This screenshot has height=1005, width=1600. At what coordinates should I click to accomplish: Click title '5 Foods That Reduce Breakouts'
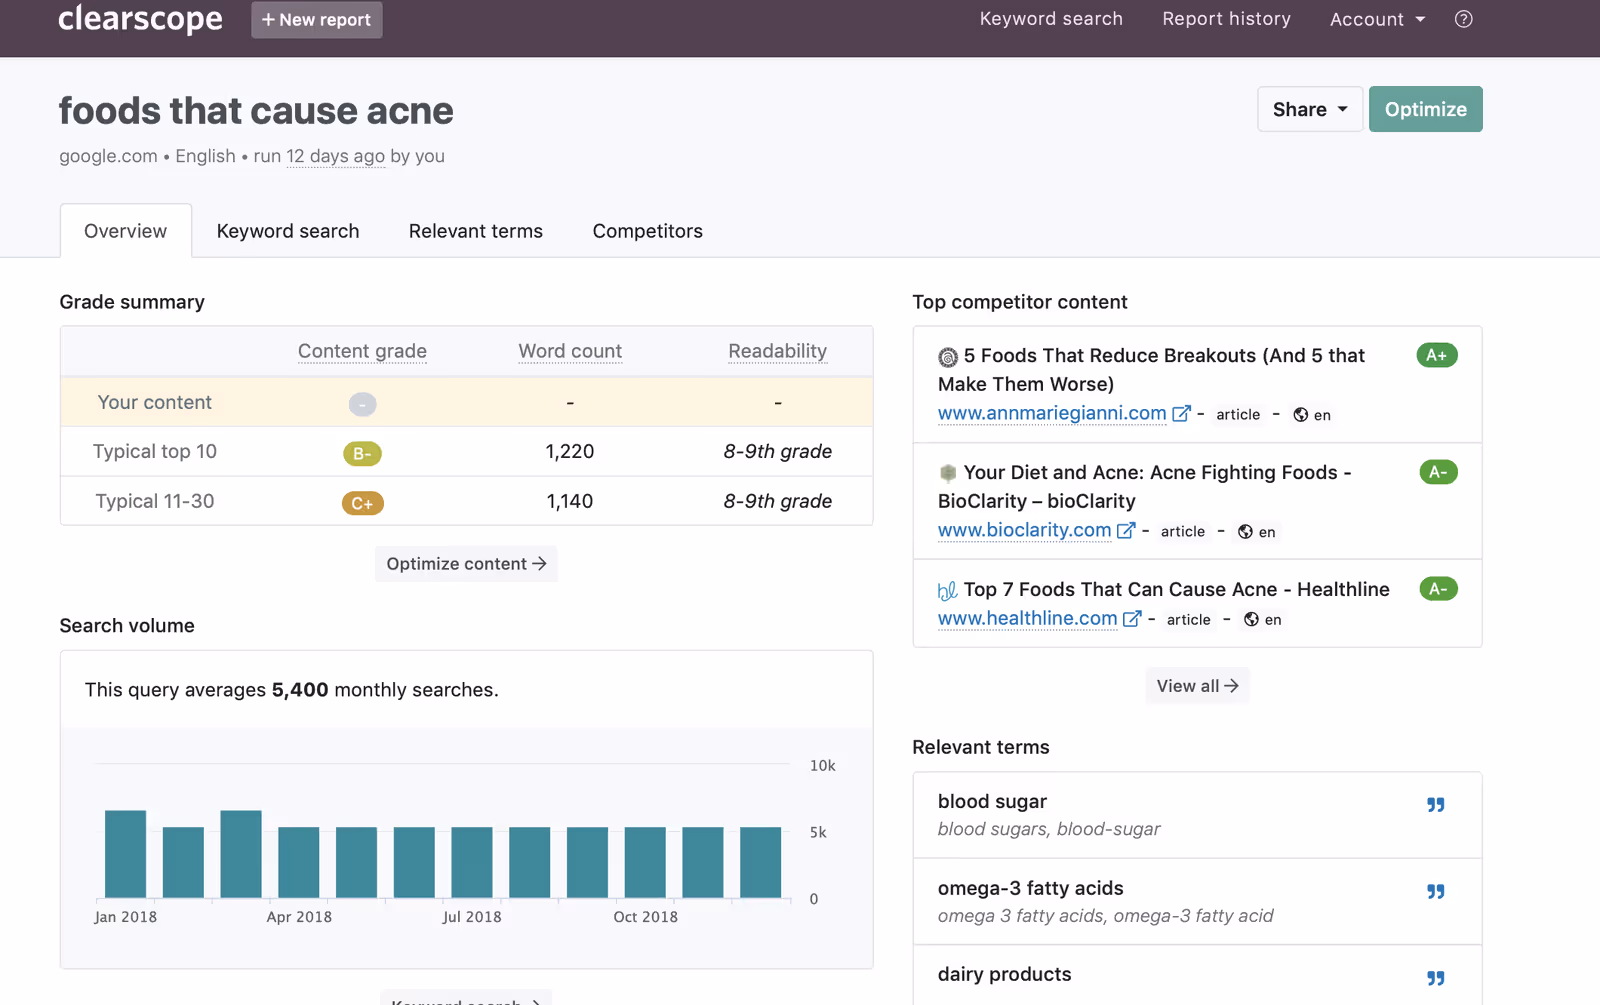(x=1151, y=370)
